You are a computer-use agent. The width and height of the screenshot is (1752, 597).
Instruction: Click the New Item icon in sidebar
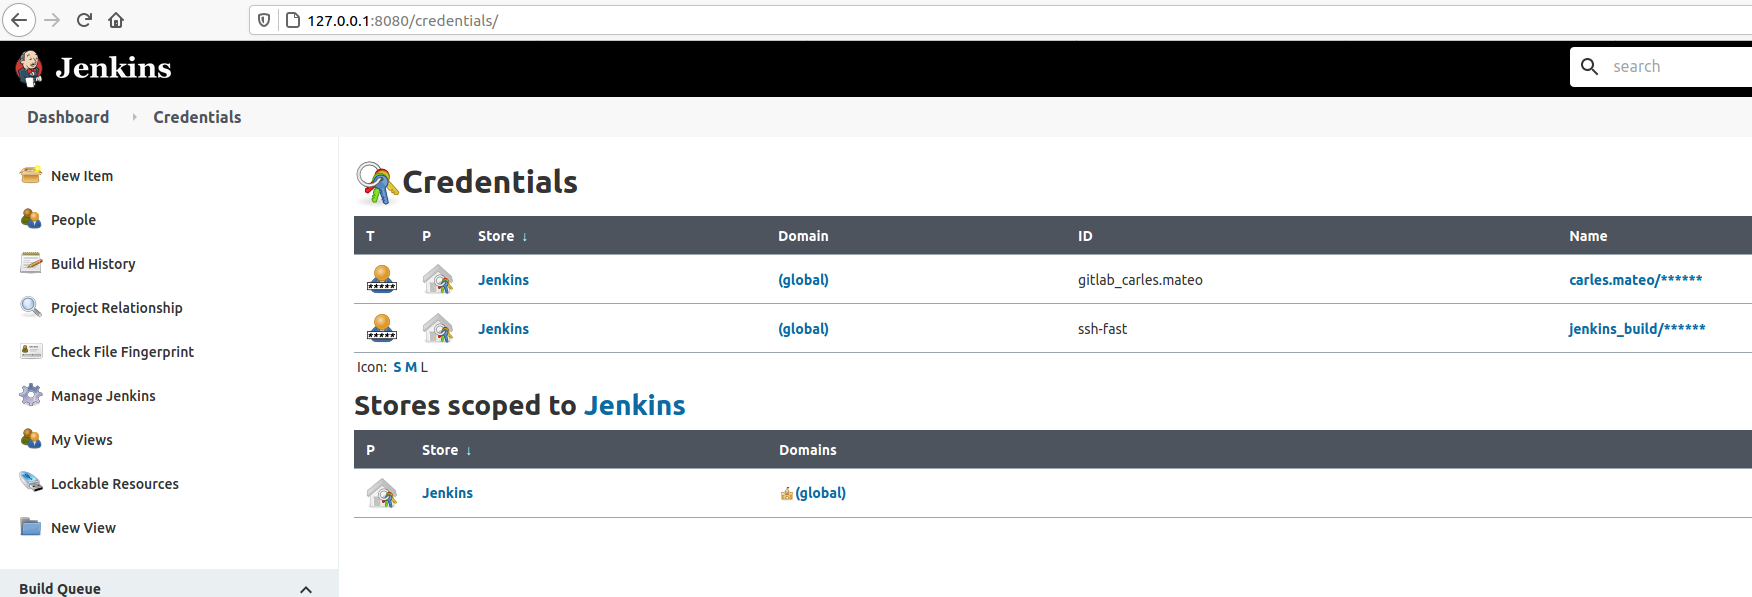click(x=31, y=175)
